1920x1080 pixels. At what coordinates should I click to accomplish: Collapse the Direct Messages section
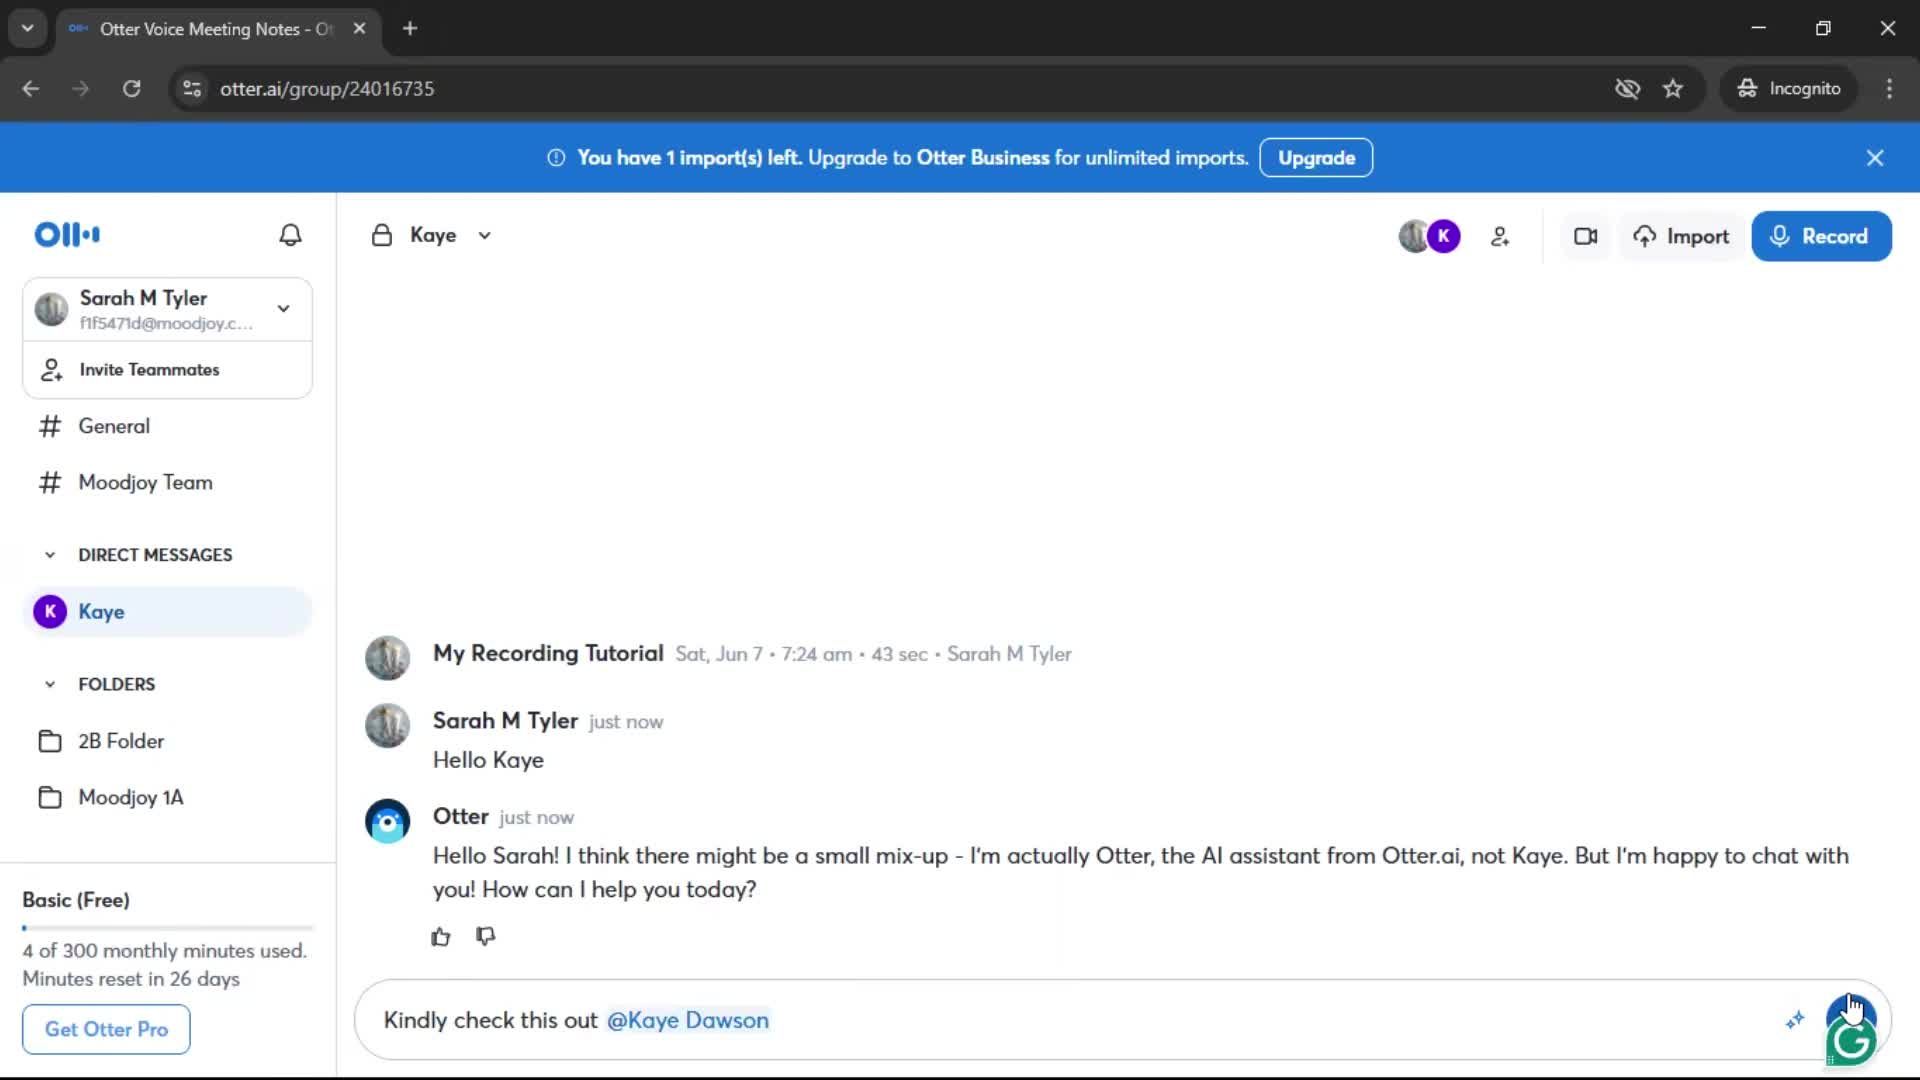(x=50, y=555)
